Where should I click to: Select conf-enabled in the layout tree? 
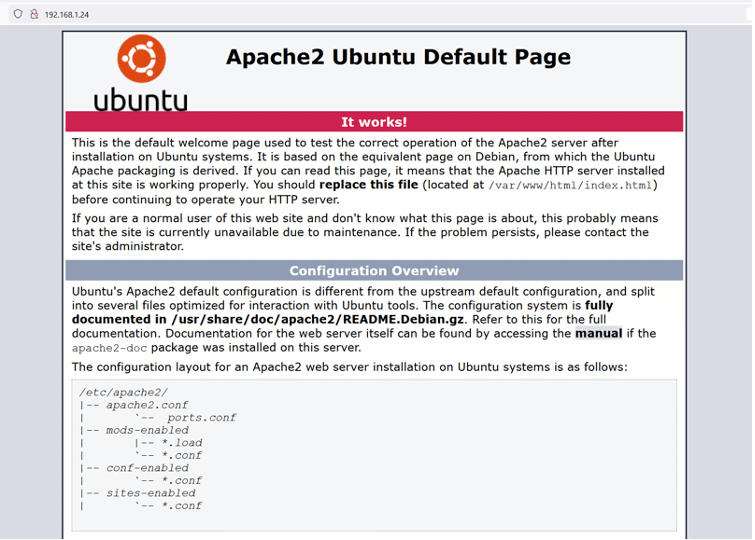click(147, 468)
